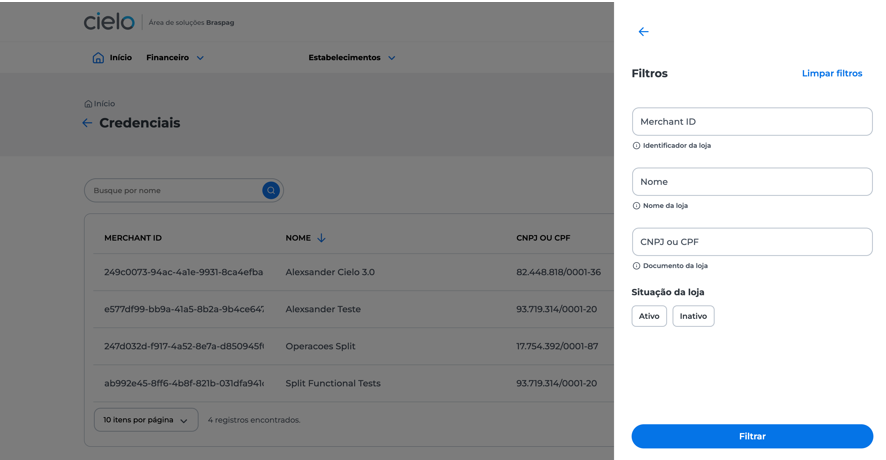
Task: Click the 4 registros encontrados text
Action: [254, 420]
